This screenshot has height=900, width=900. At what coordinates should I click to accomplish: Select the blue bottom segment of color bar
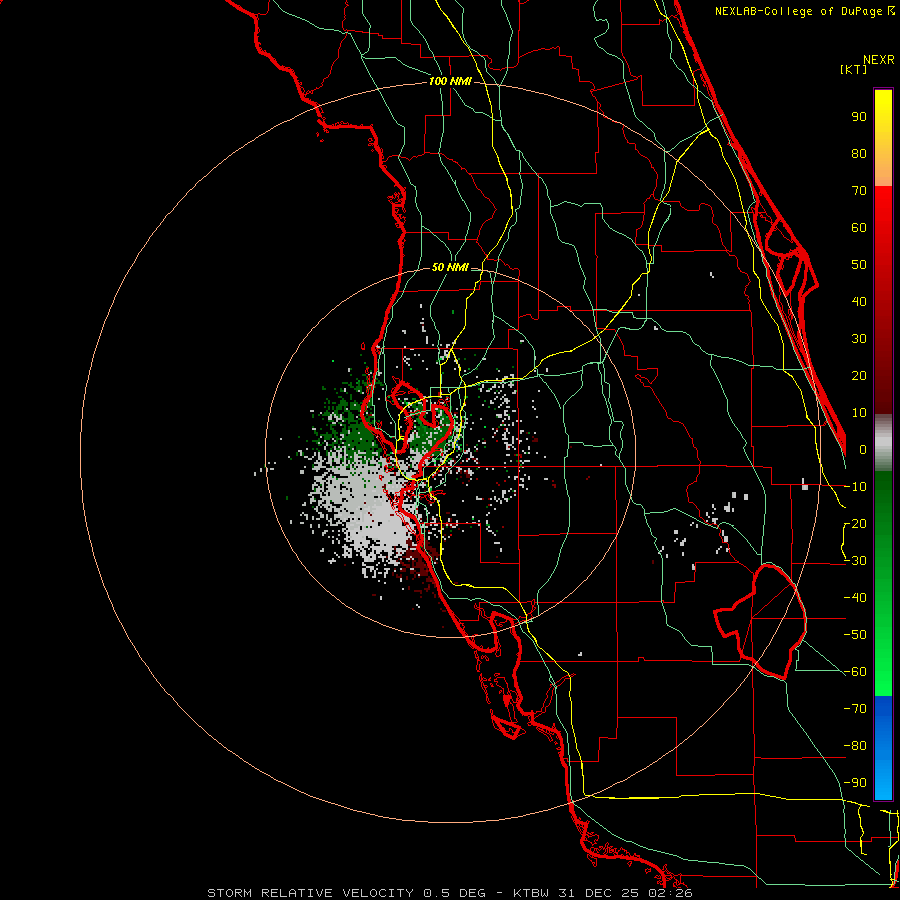coord(883,748)
